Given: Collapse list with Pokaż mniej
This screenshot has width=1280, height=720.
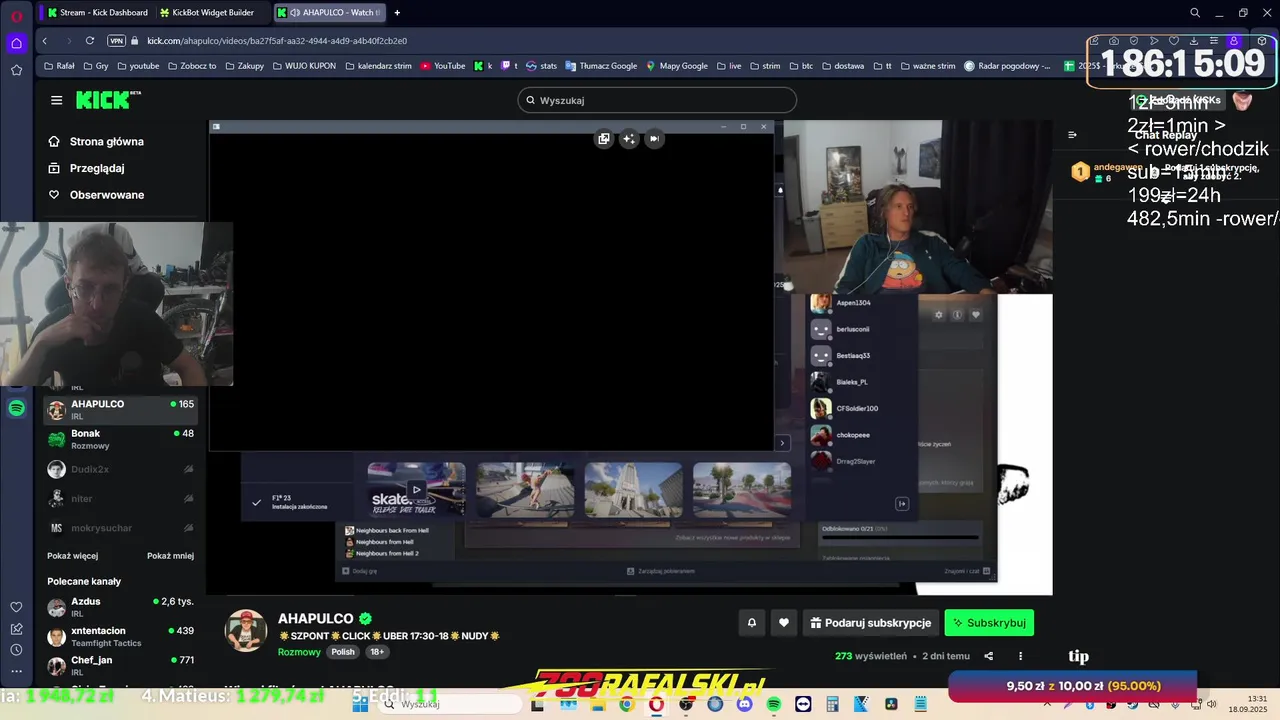Looking at the screenshot, I should (x=170, y=556).
